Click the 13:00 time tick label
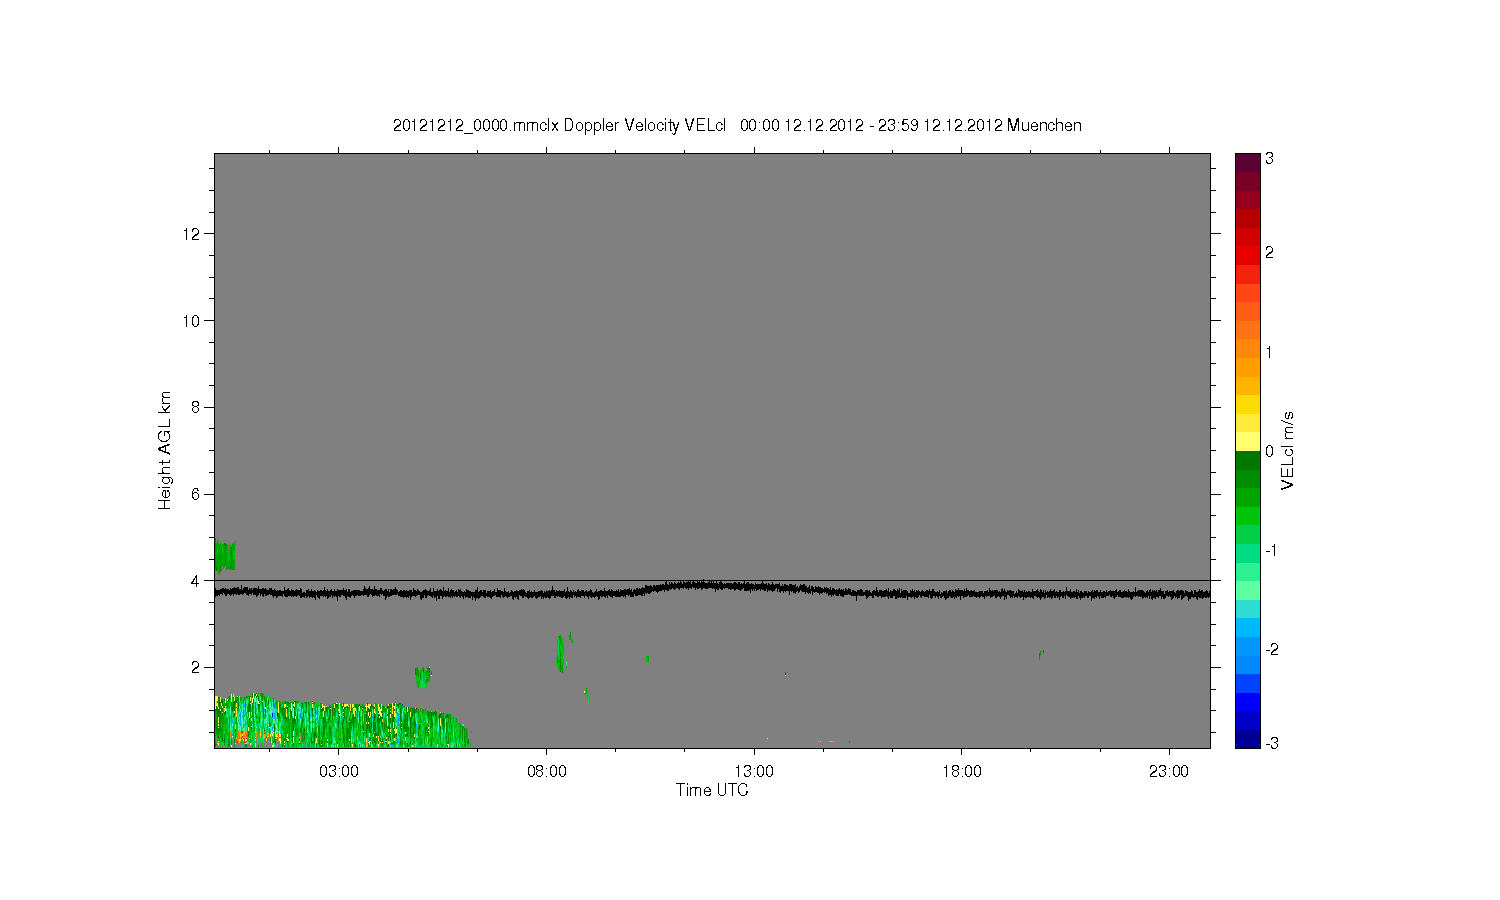This screenshot has height=900, width=1500. [x=754, y=772]
